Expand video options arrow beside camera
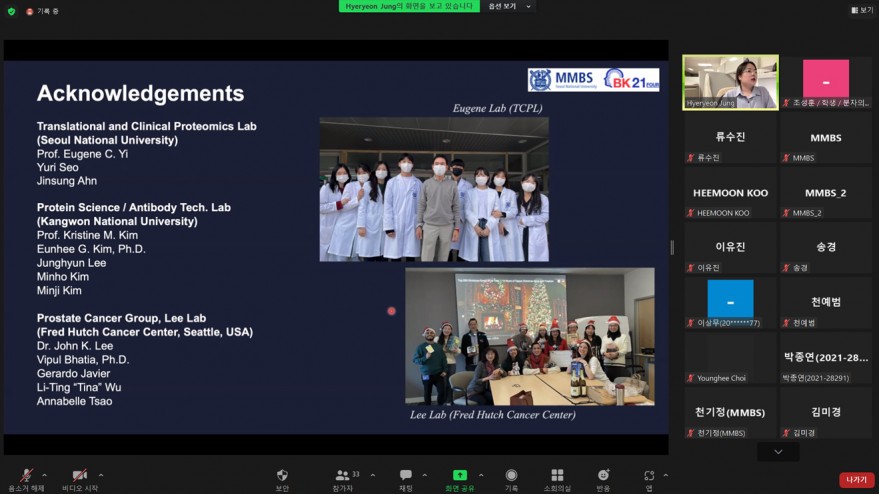Viewport: 879px width, 494px height. coord(100,475)
